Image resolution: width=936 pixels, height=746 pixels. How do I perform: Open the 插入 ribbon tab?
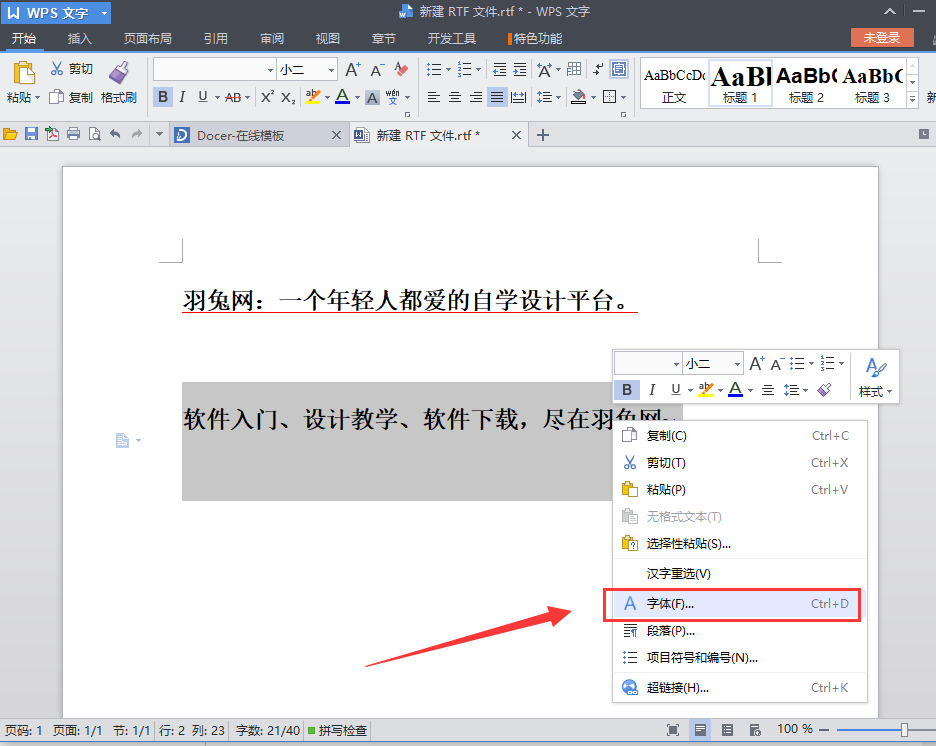(x=79, y=38)
